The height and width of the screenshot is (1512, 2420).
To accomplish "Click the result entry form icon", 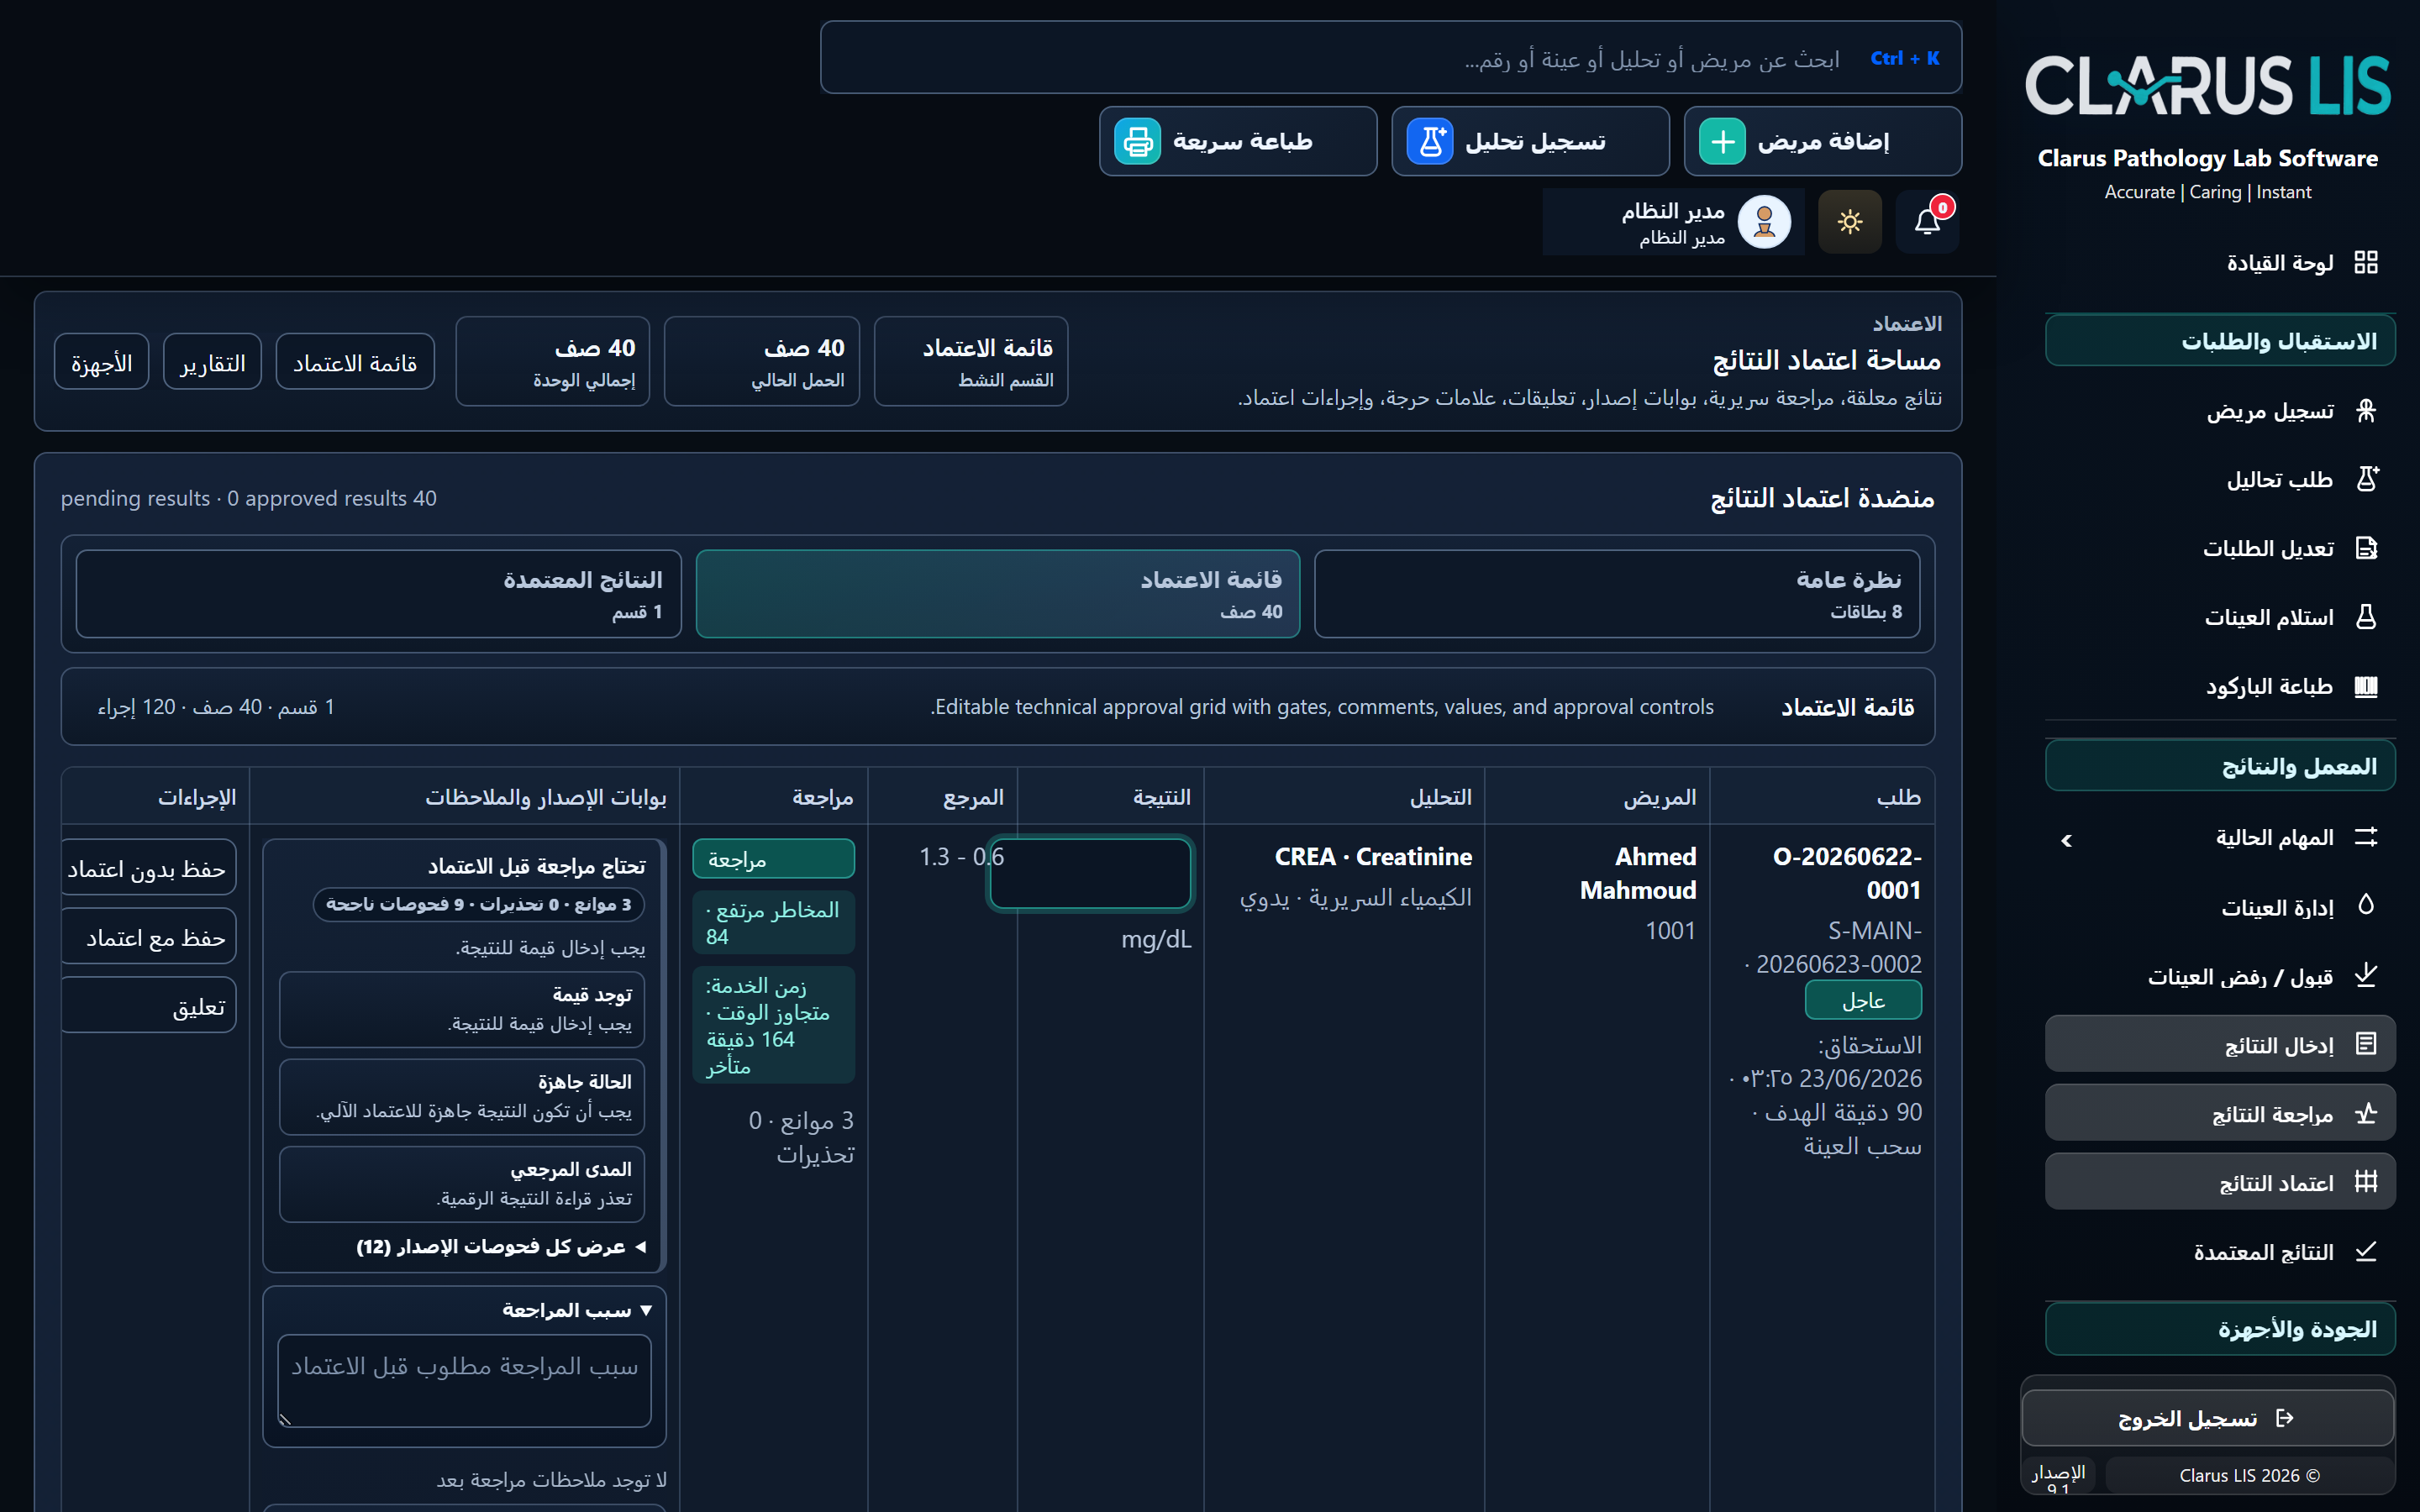I will [x=2365, y=1045].
